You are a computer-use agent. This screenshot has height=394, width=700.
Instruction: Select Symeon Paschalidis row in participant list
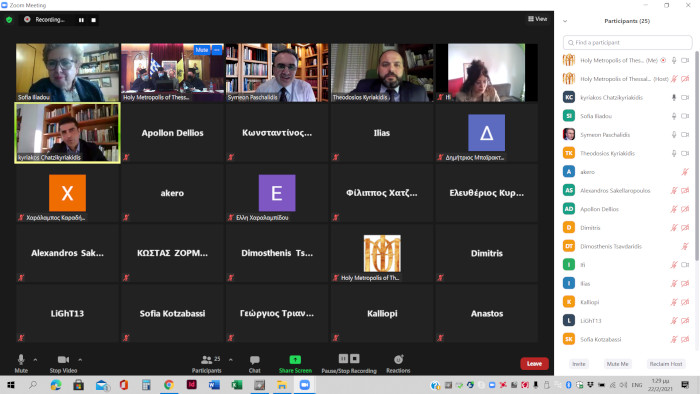[x=627, y=135]
